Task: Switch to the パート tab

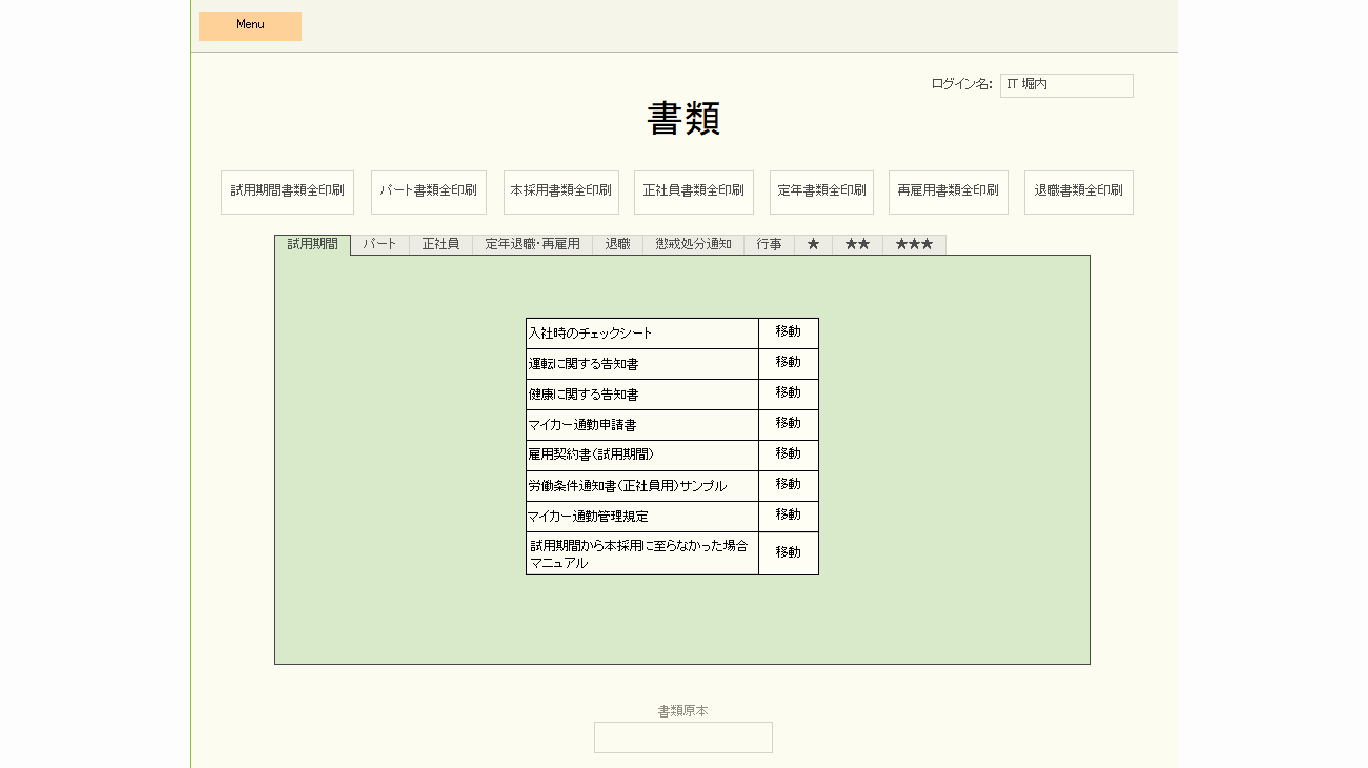Action: click(x=380, y=245)
